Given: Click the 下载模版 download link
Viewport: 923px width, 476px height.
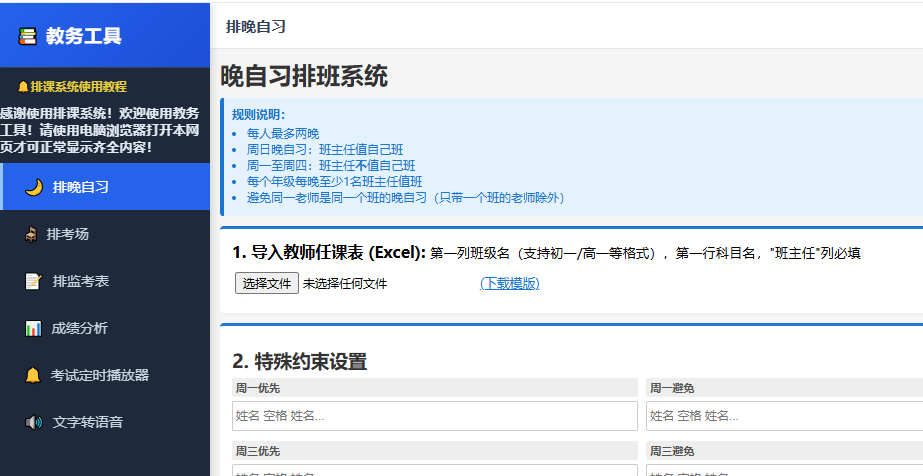Looking at the screenshot, I should coord(510,284).
